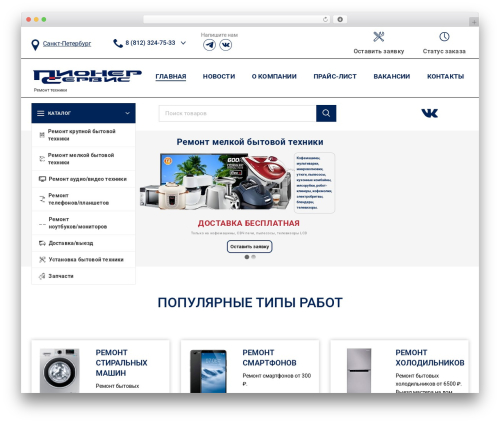Open the VK circle icon in header

[226, 45]
